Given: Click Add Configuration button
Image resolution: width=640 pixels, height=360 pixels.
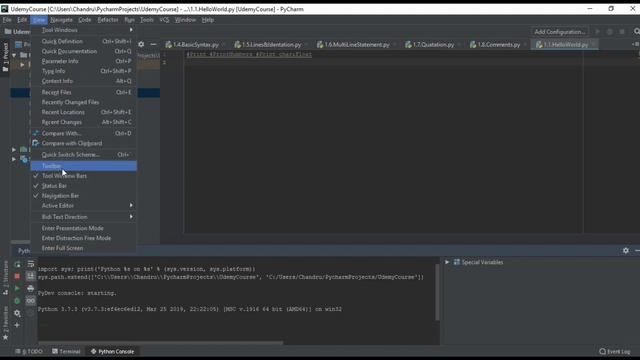Looking at the screenshot, I should tap(560, 32).
